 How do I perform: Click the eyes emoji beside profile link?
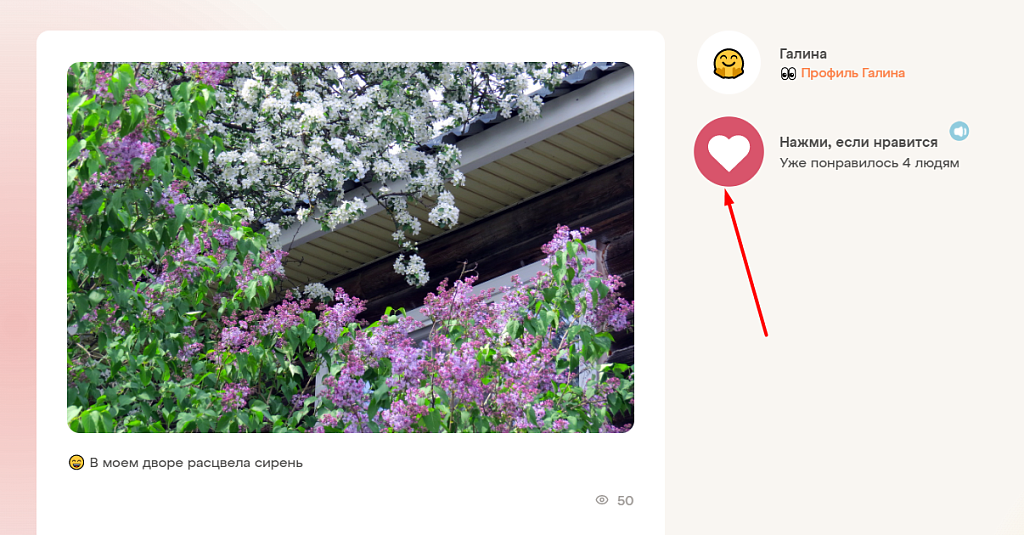click(x=788, y=74)
